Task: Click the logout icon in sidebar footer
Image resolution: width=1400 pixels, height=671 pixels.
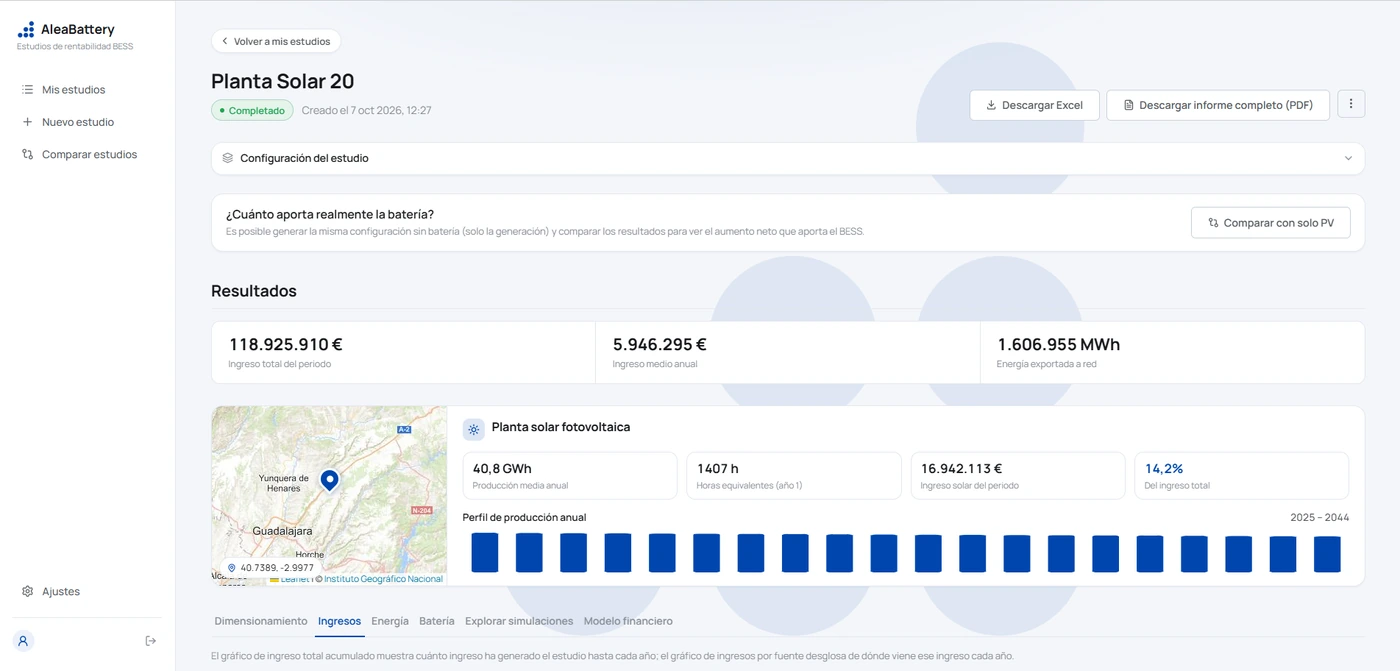Action: pyautogui.click(x=151, y=641)
